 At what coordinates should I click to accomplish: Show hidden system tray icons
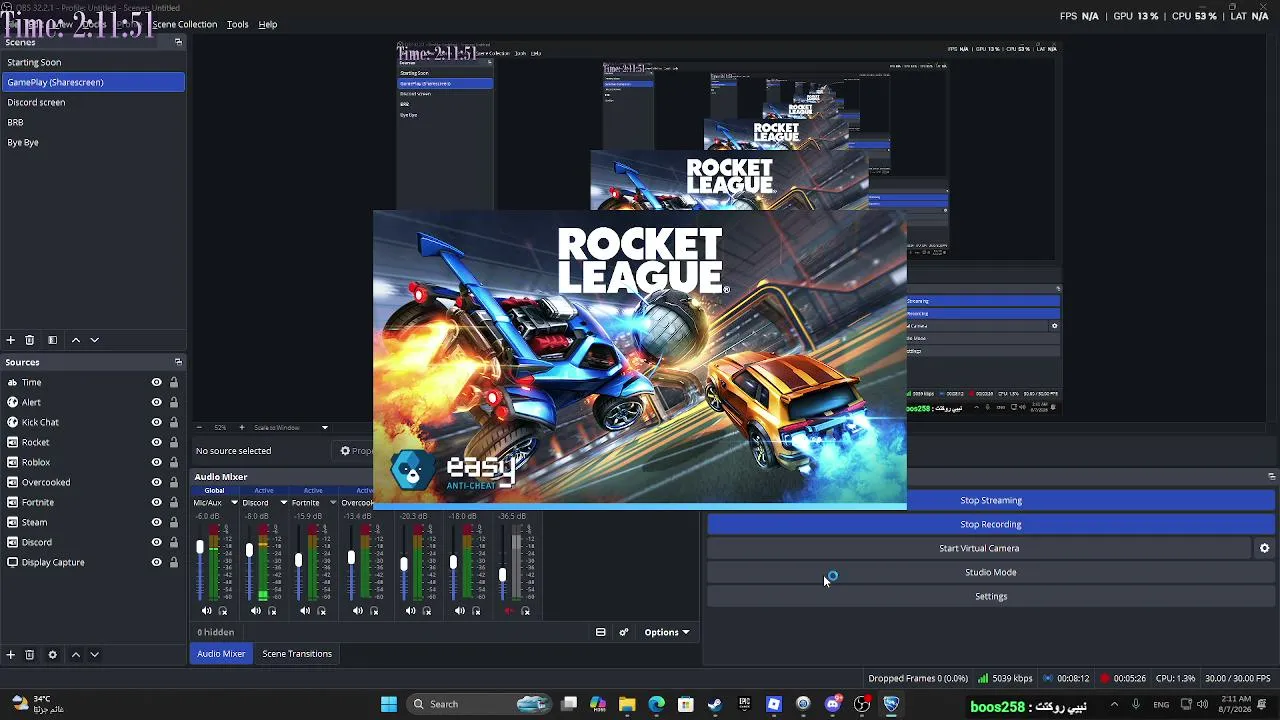(1114, 704)
